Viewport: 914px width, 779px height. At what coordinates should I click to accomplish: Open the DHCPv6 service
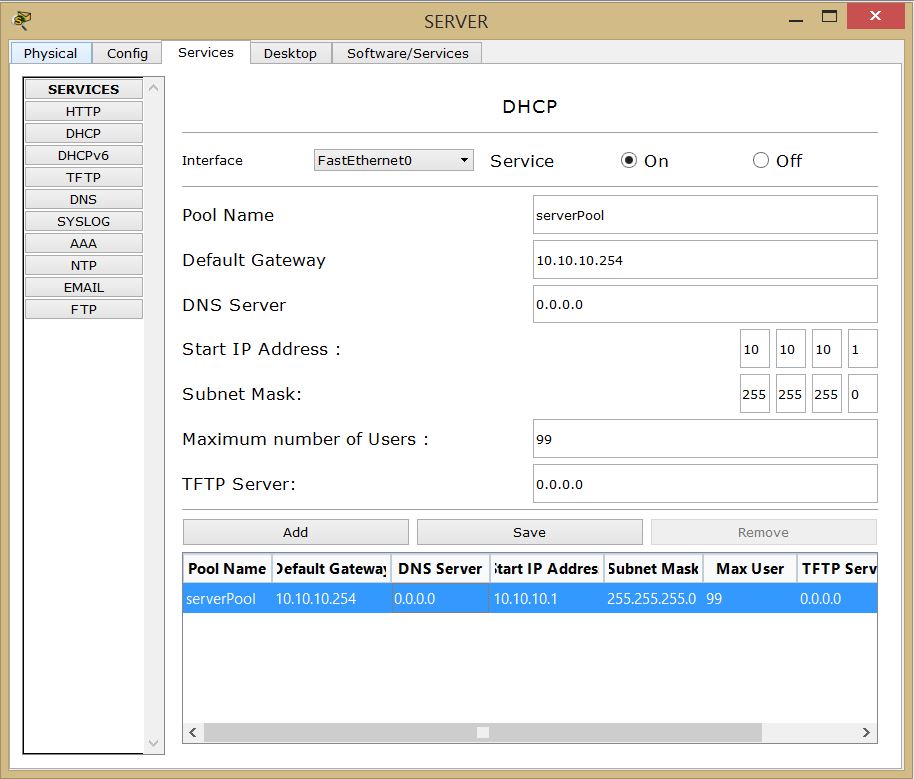[x=83, y=156]
